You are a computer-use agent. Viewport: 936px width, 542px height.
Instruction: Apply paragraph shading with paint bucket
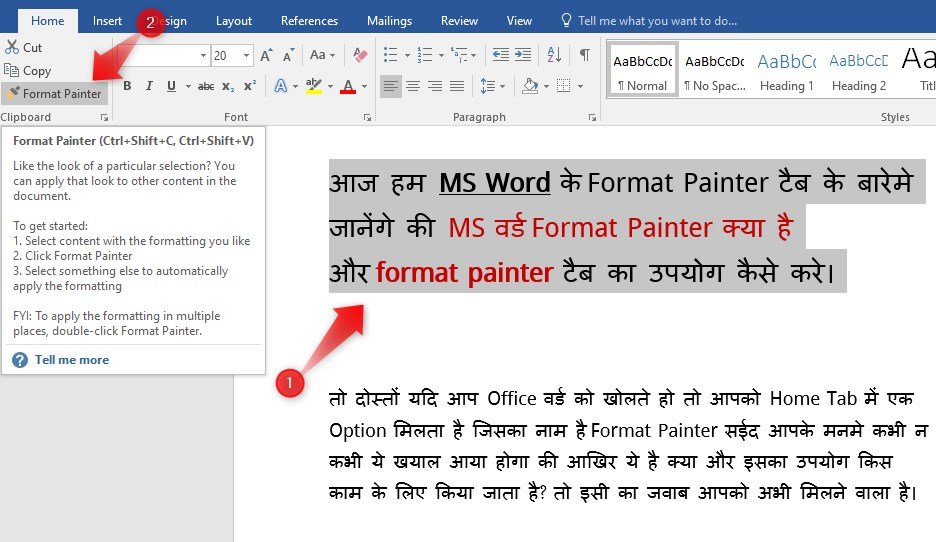point(530,86)
